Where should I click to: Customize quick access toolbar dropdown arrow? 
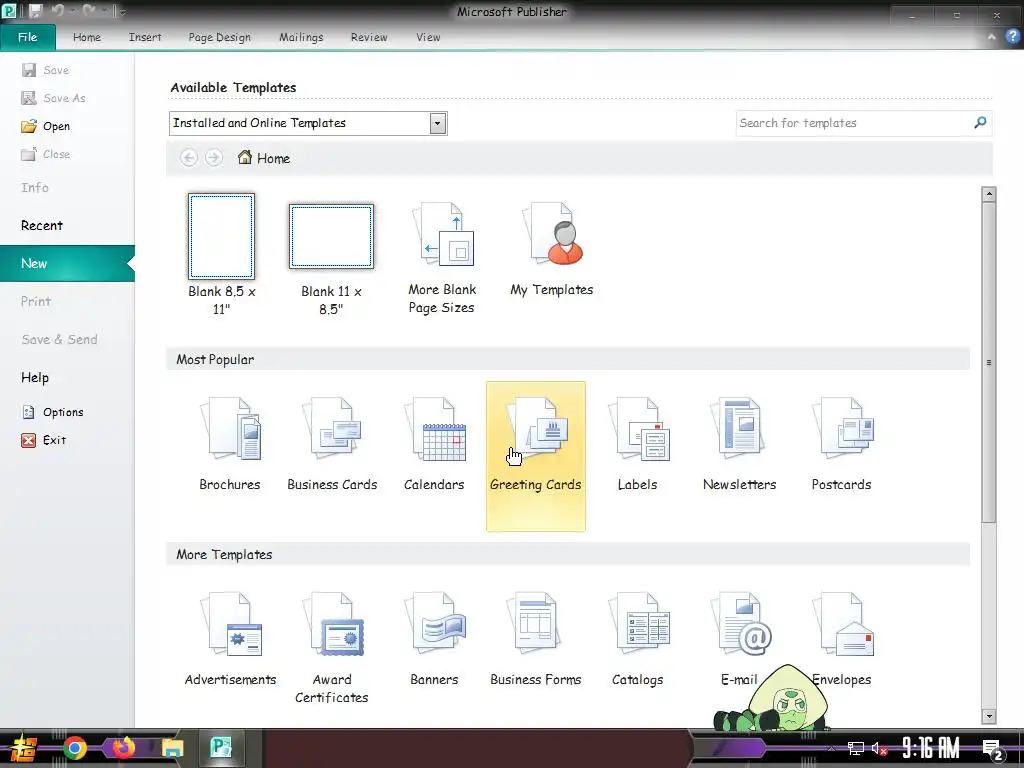pos(121,11)
